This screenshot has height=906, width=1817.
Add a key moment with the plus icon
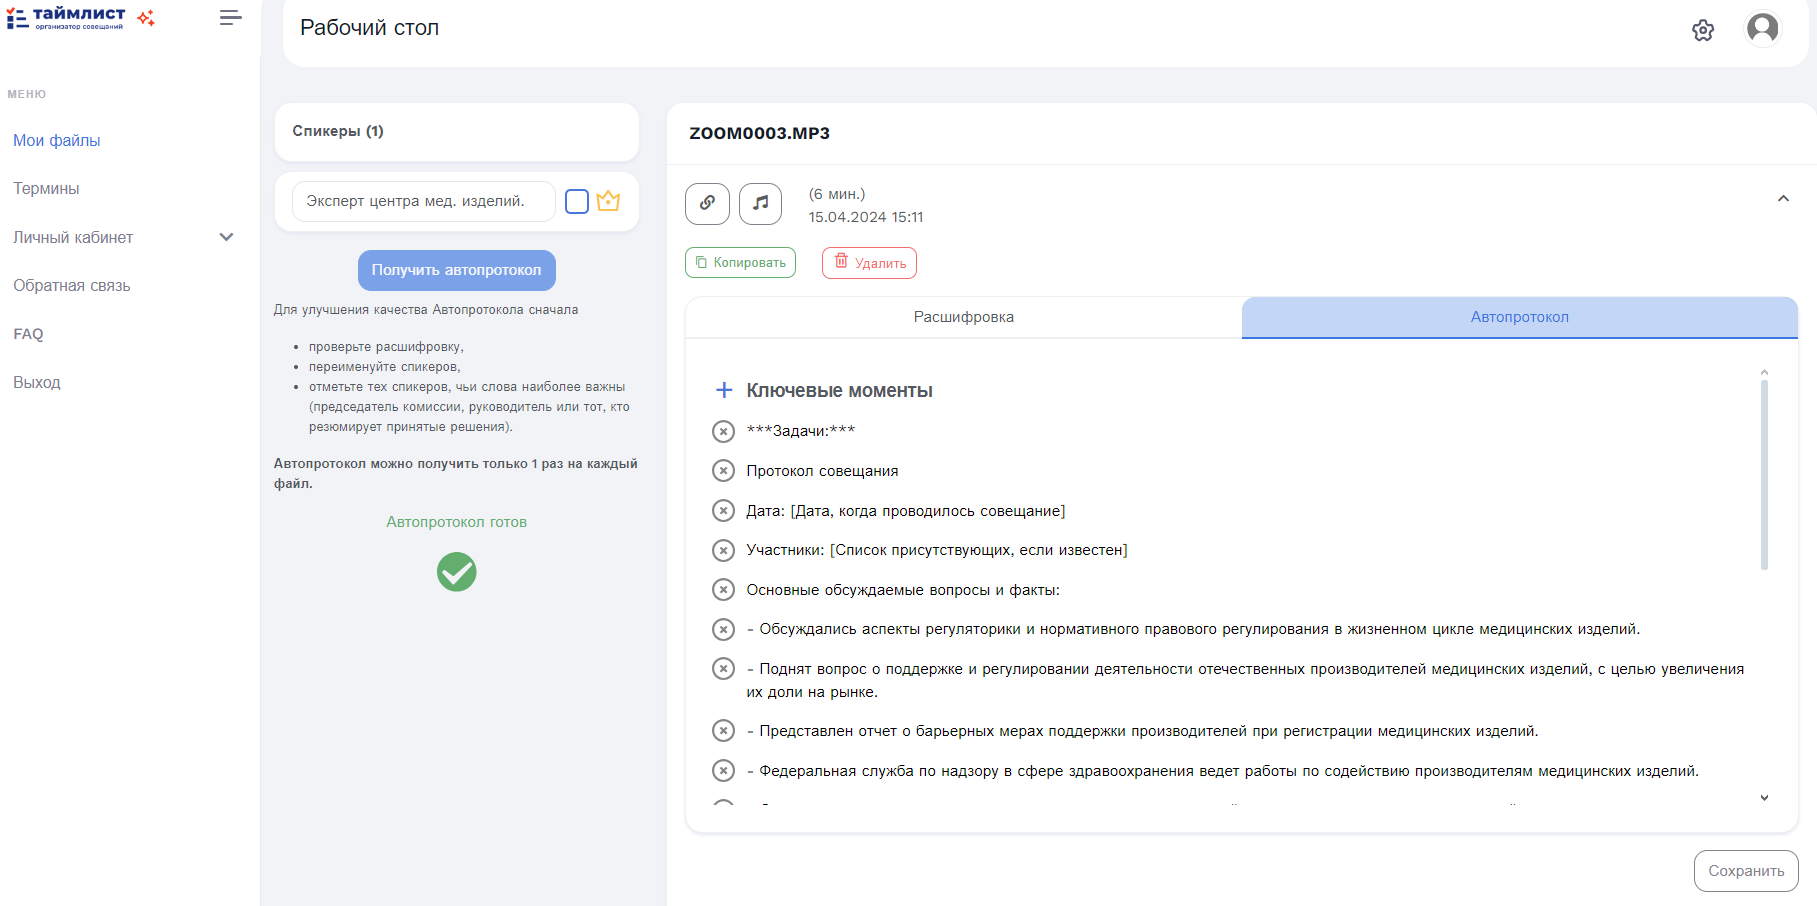click(x=724, y=390)
